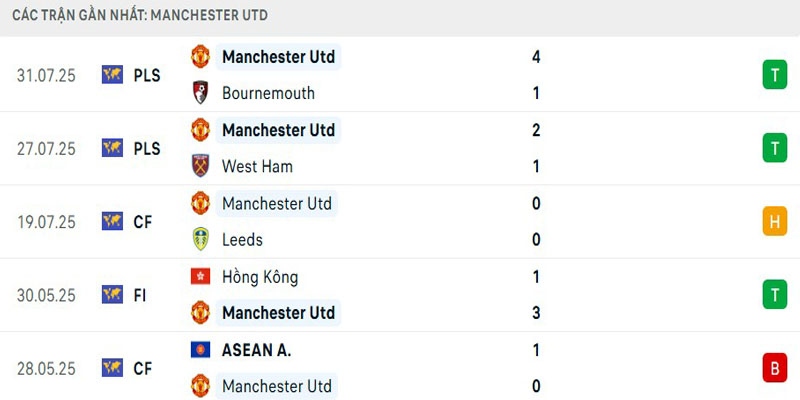Open the Leeds team link
The image size is (800, 400).
(x=242, y=239)
